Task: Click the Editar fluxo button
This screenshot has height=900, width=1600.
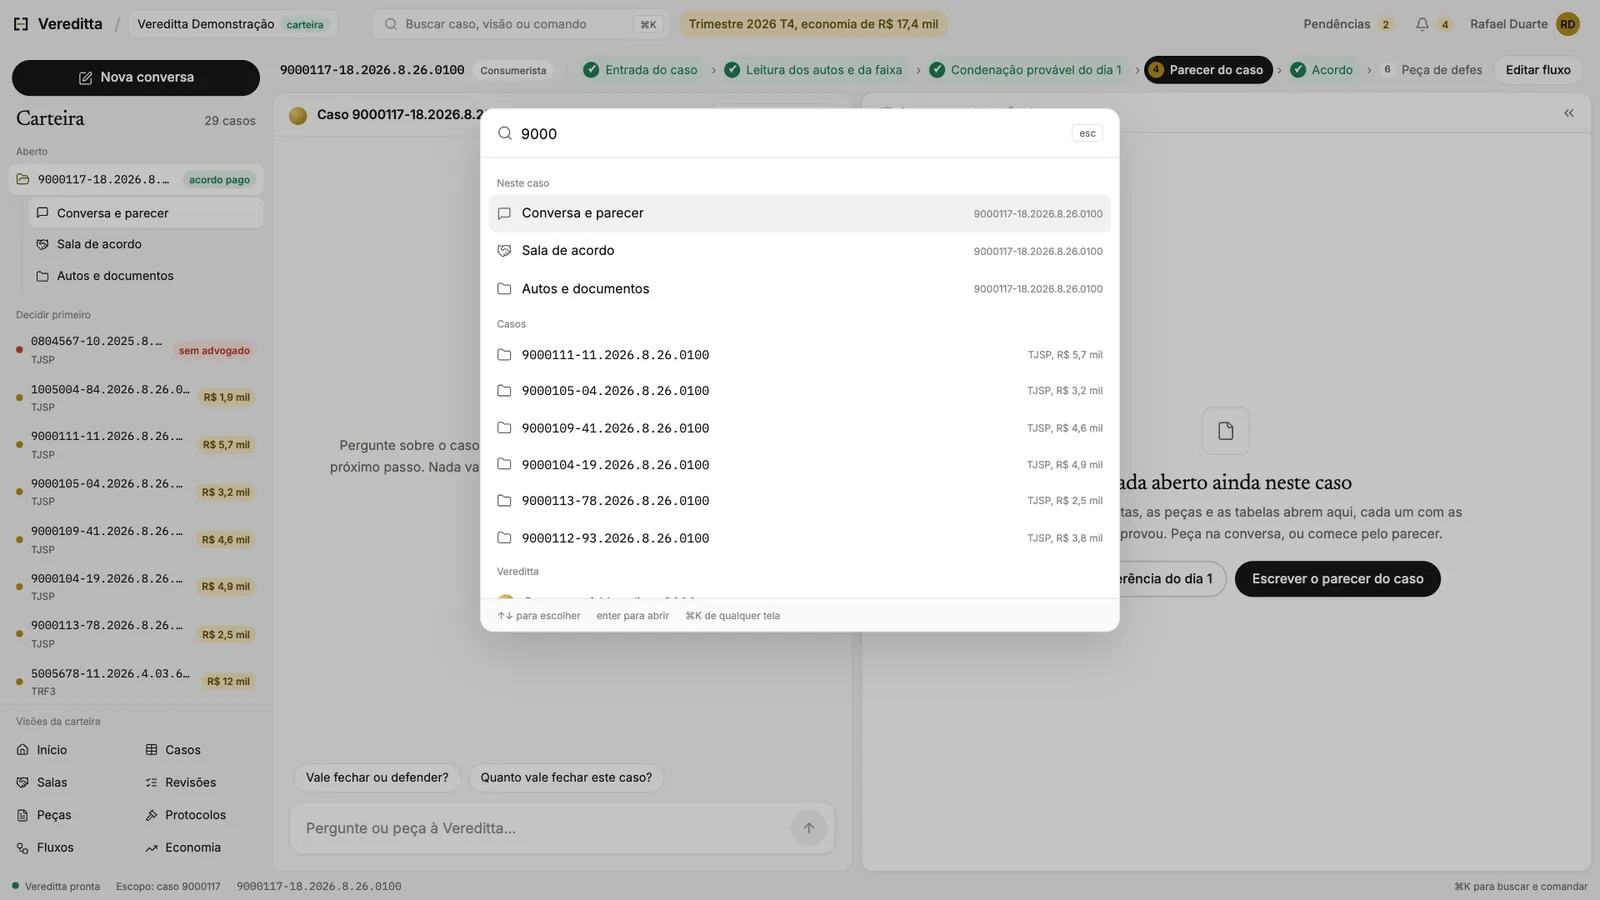Action: tap(1538, 70)
